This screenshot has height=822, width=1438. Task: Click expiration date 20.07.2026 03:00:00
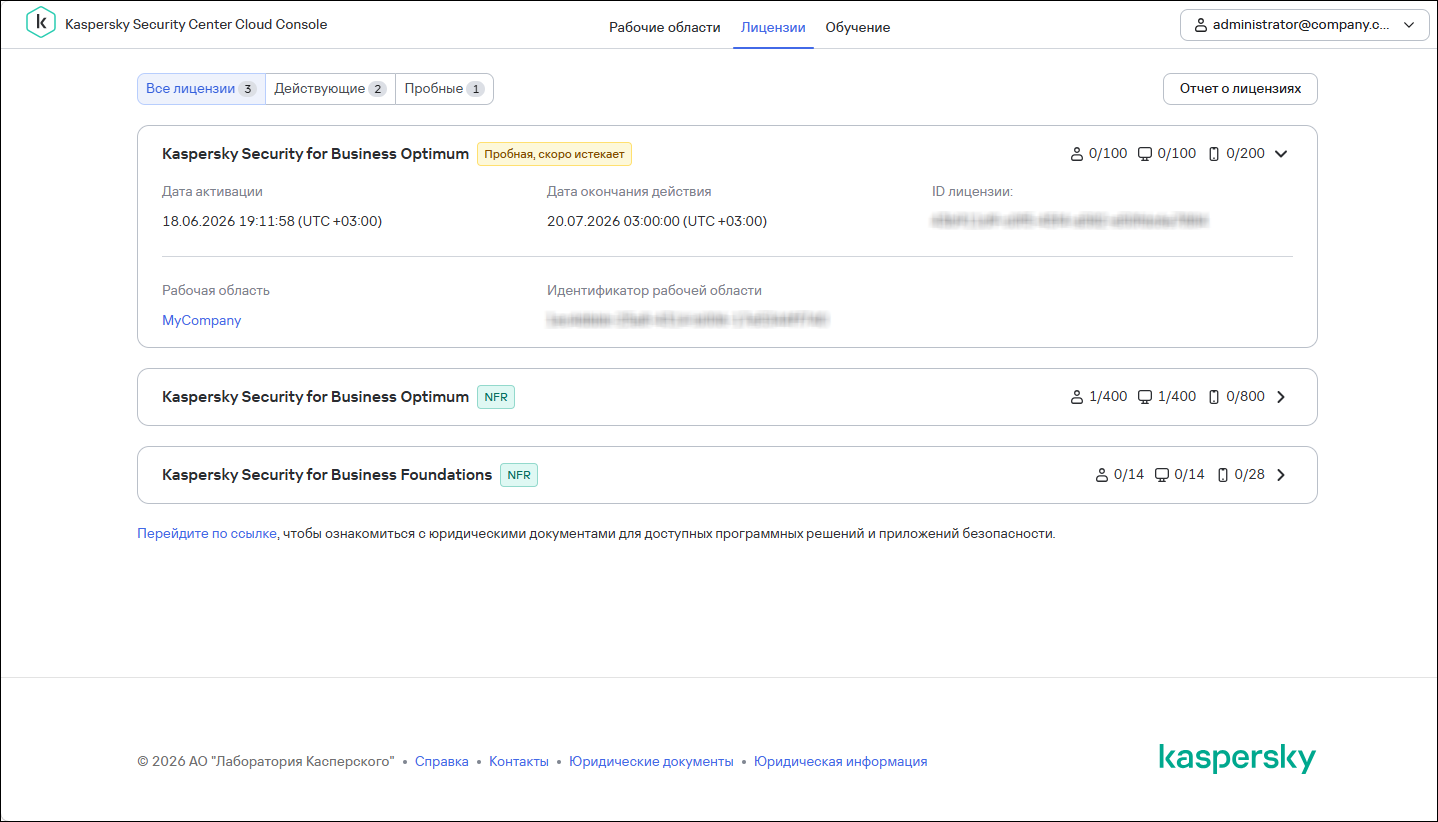click(657, 221)
